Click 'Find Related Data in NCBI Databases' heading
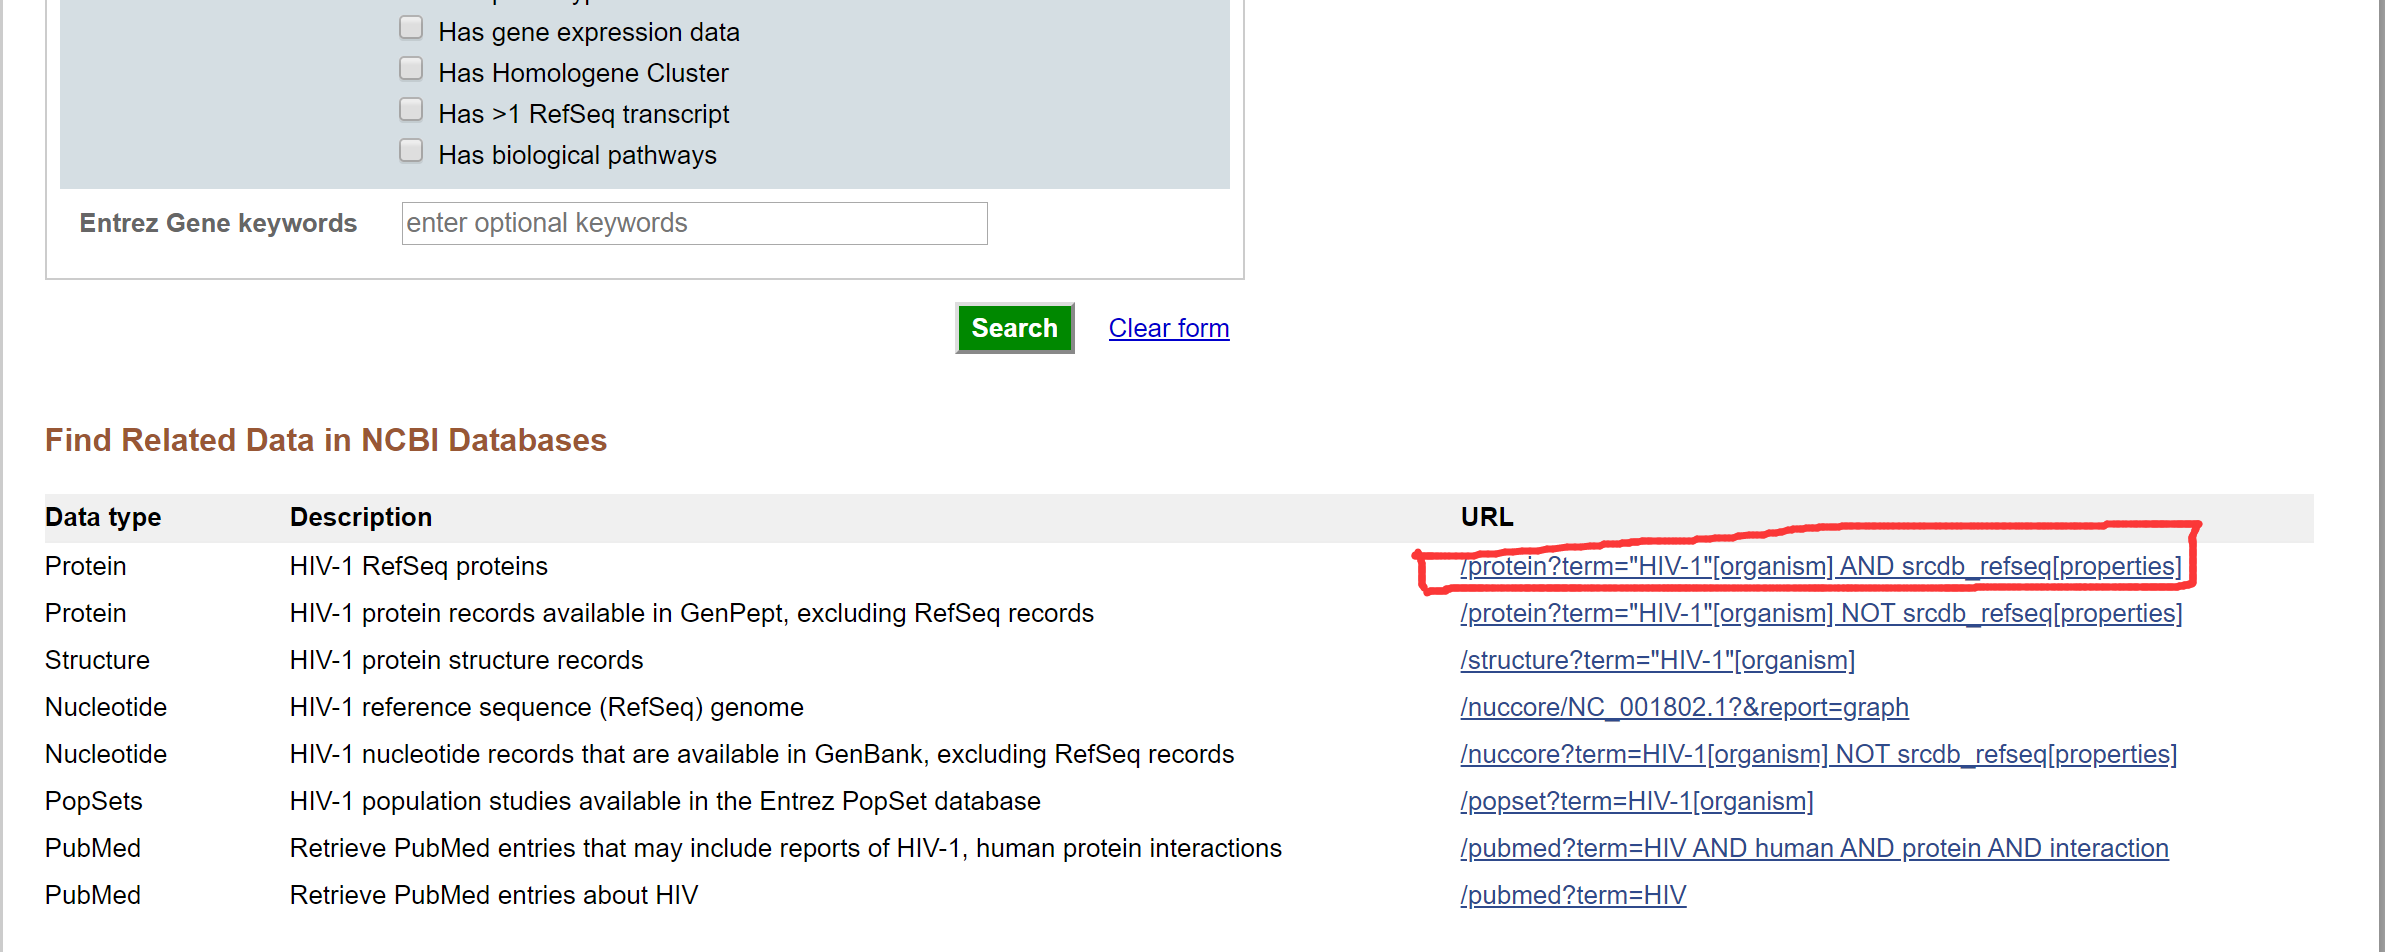Viewport: 2385px width, 952px height. tap(326, 440)
